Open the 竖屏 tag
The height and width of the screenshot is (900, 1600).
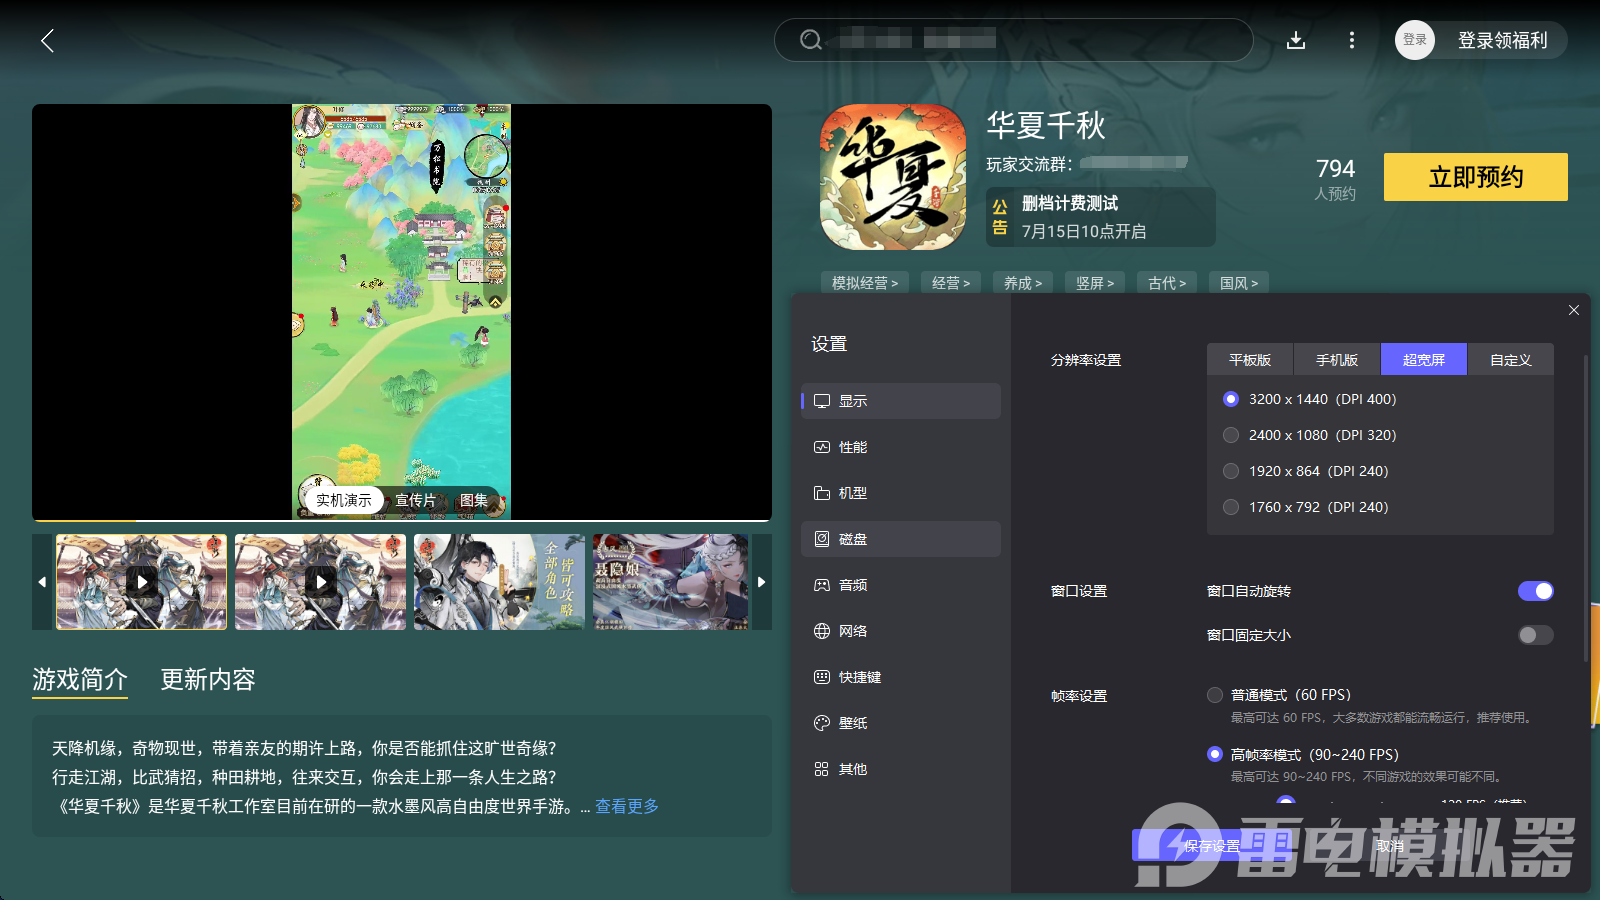(1095, 283)
